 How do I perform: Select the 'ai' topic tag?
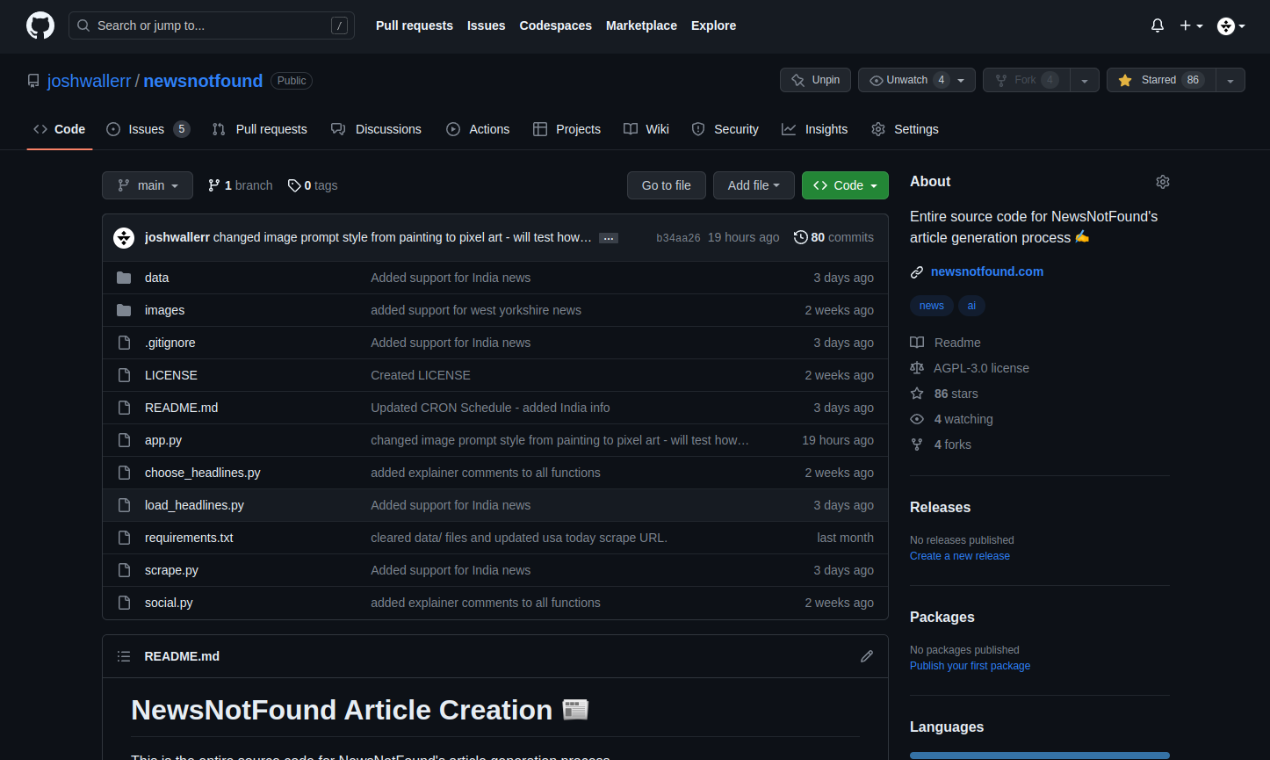click(x=971, y=306)
